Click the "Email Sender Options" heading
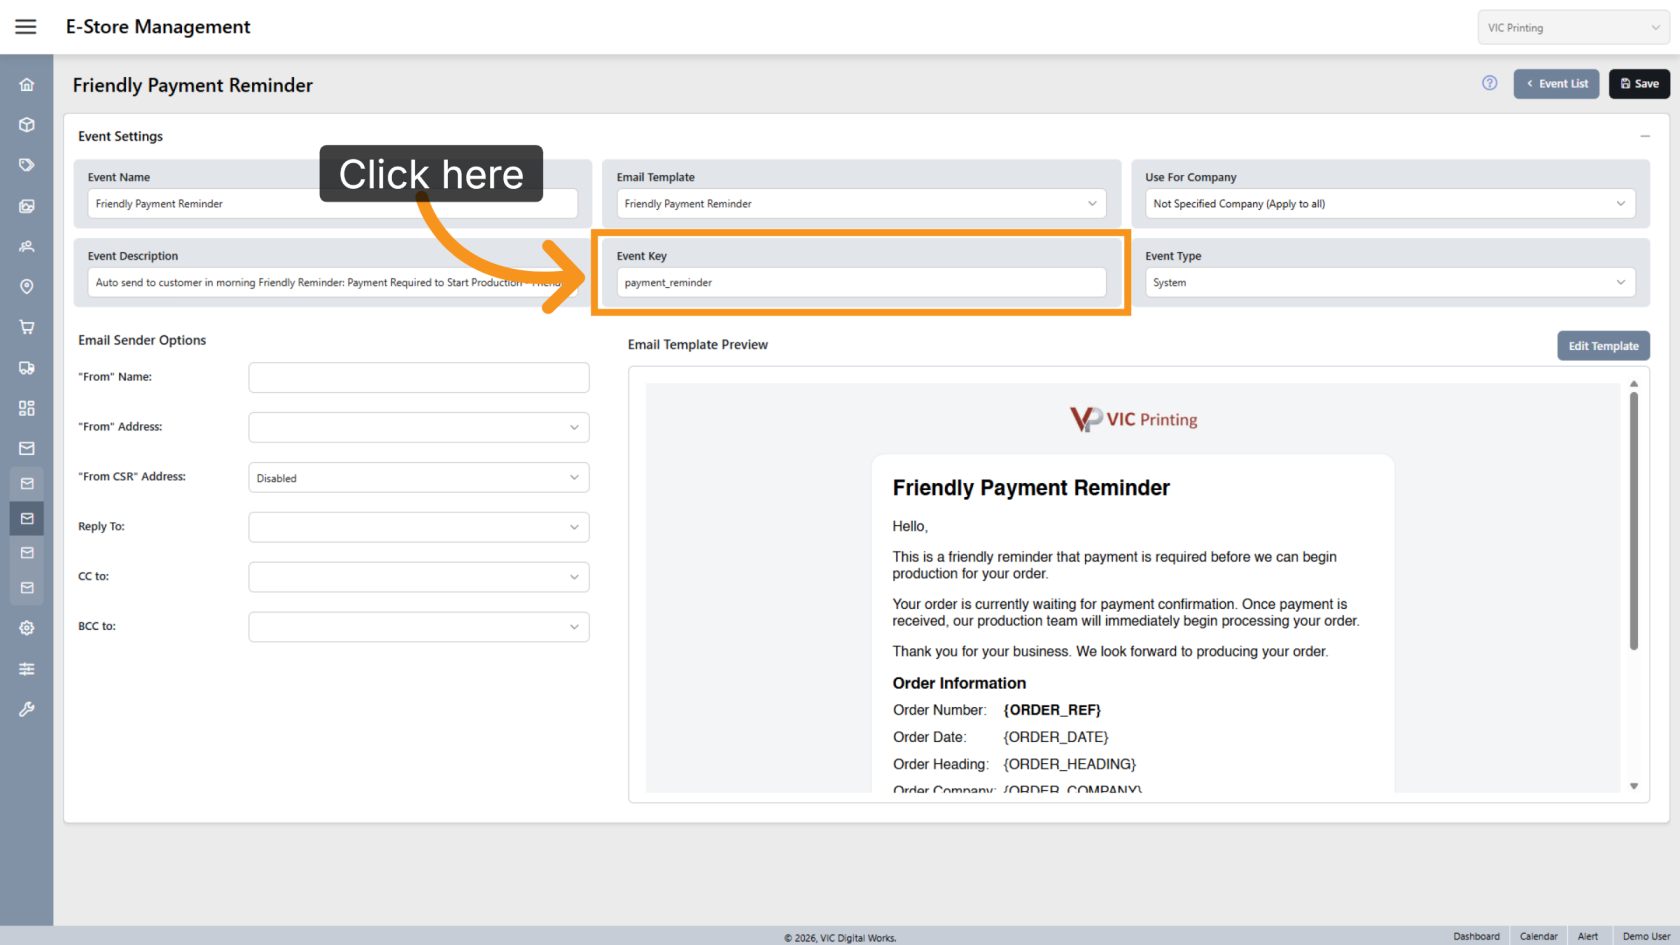 [x=142, y=340]
